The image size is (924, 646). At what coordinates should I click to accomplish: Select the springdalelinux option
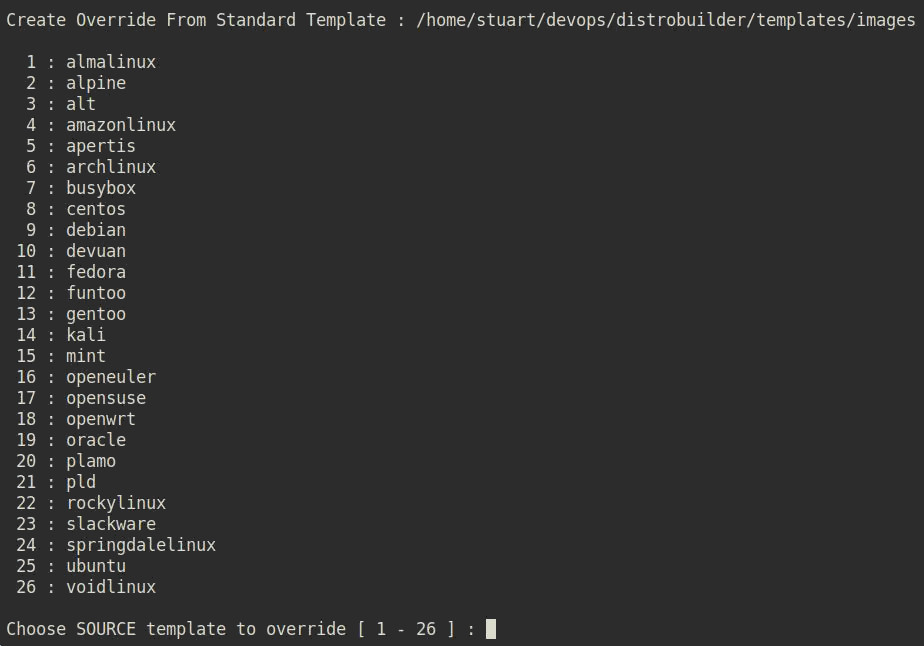tap(141, 545)
